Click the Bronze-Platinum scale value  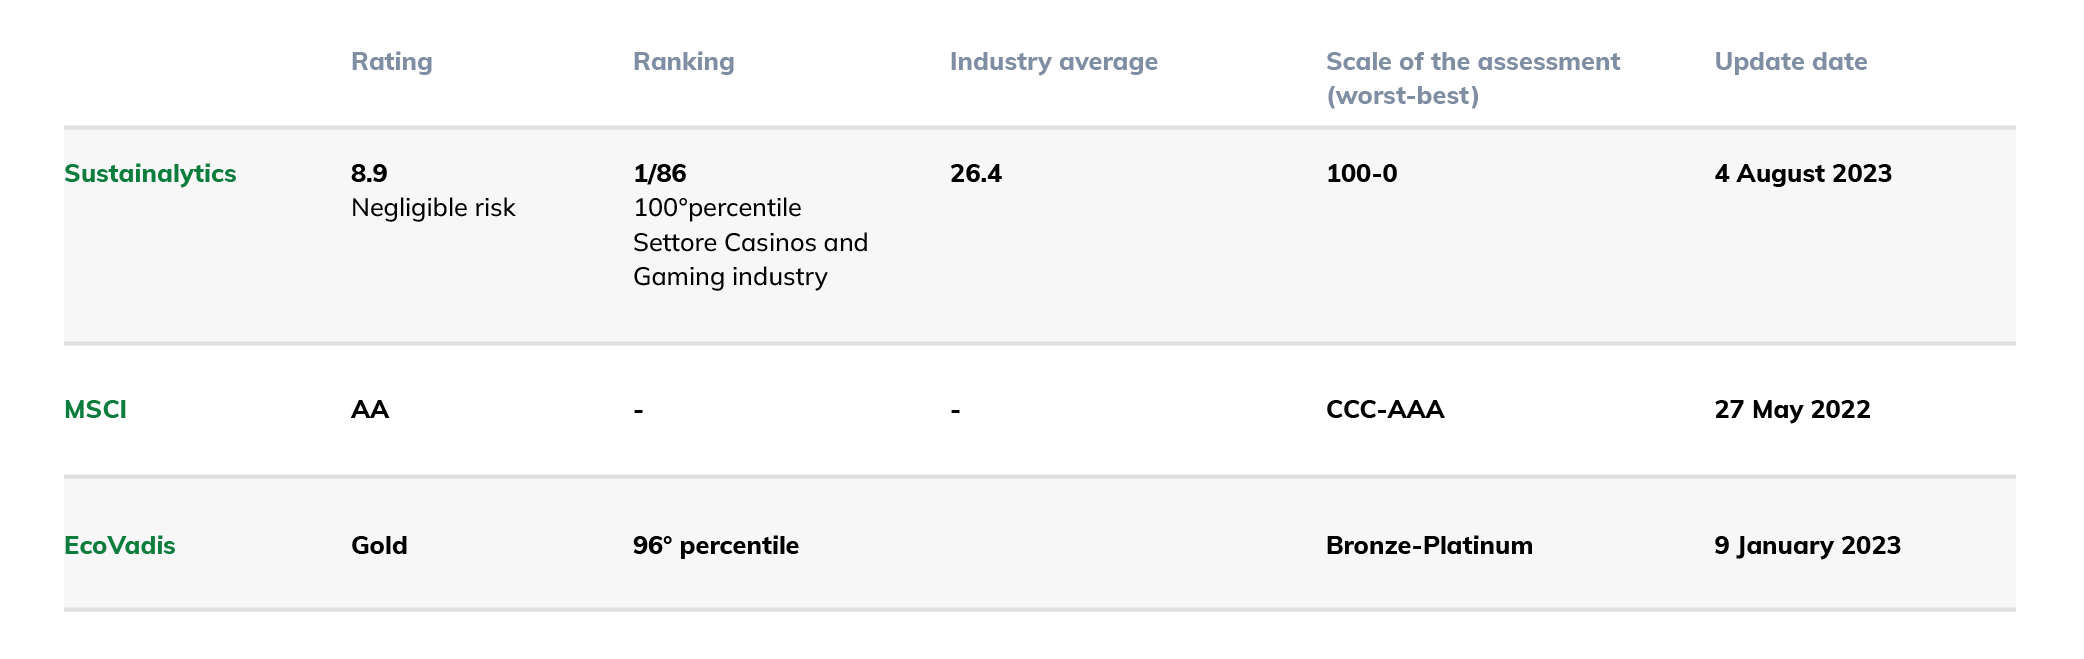tap(1429, 546)
